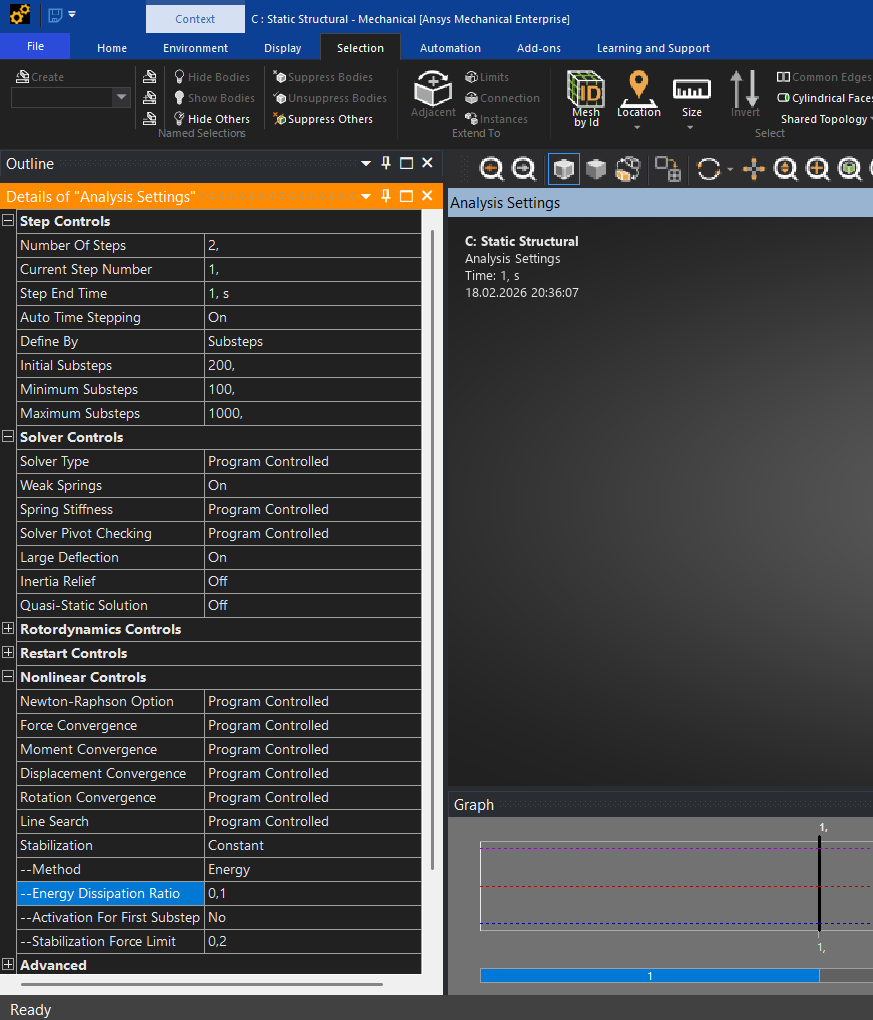Switch to the Automation ribbon tab
Screen dimensions: 873x1020
450,48
